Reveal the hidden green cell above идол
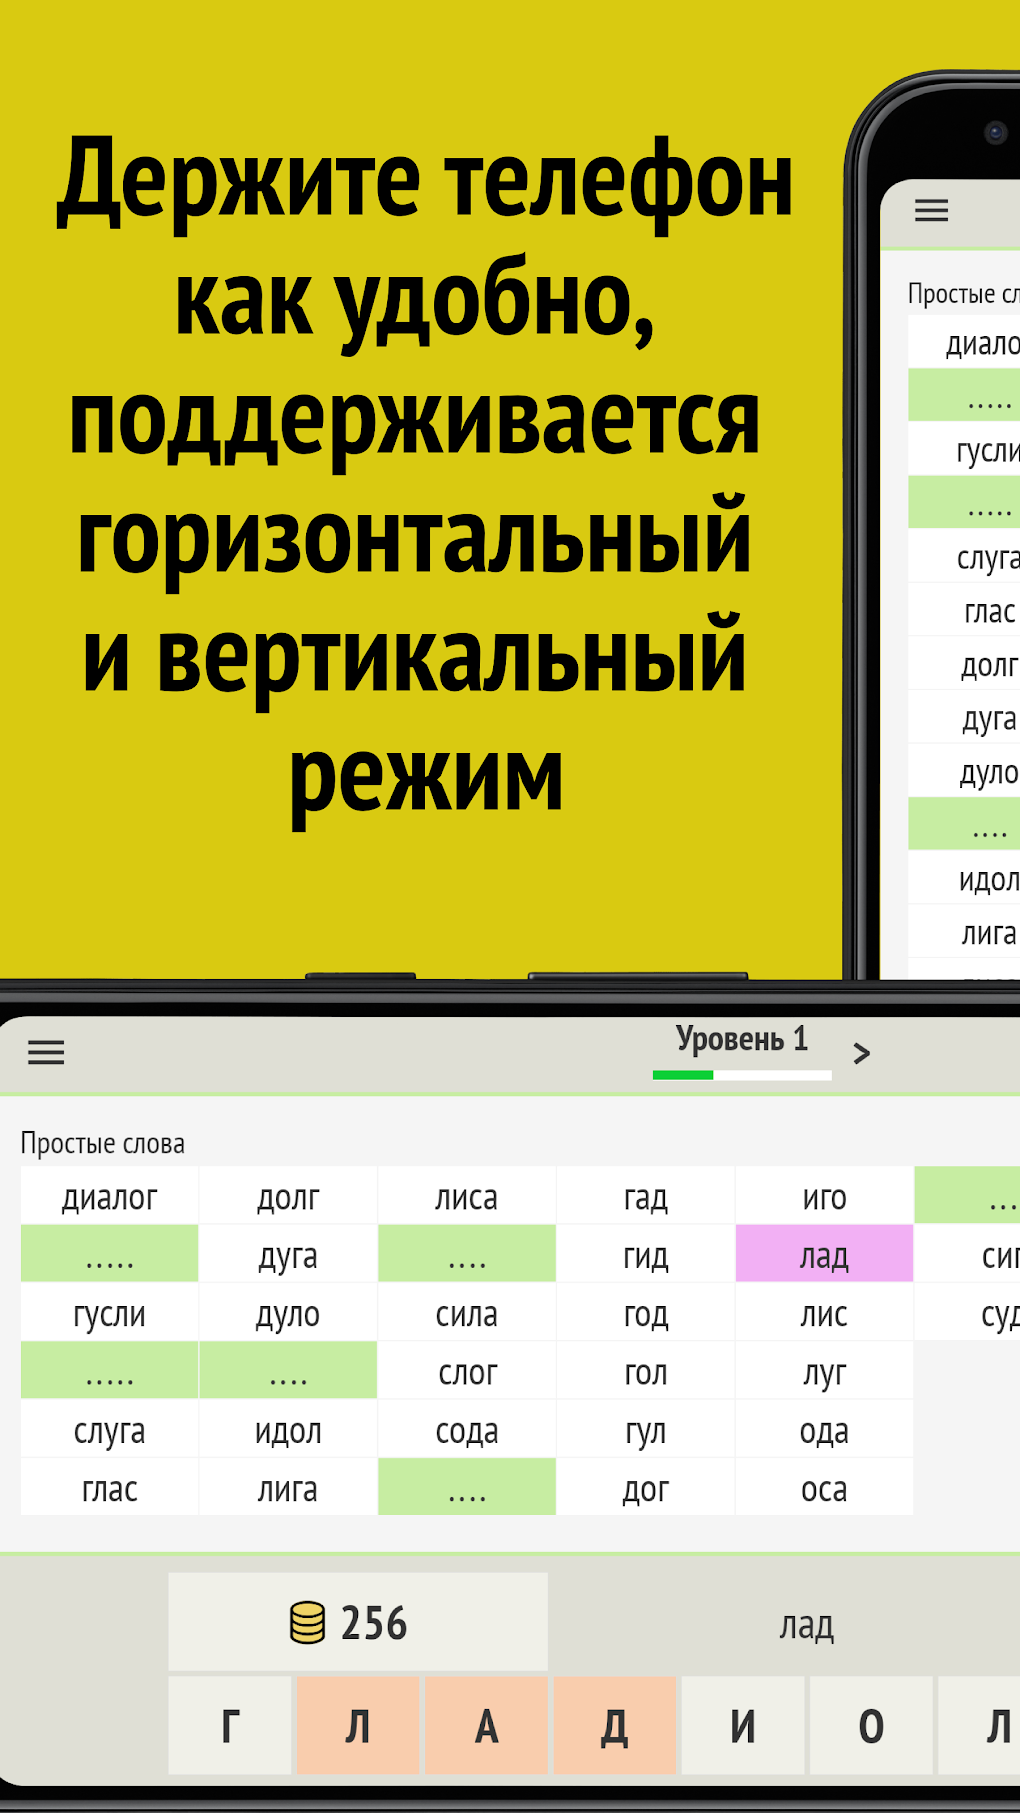 click(288, 1371)
